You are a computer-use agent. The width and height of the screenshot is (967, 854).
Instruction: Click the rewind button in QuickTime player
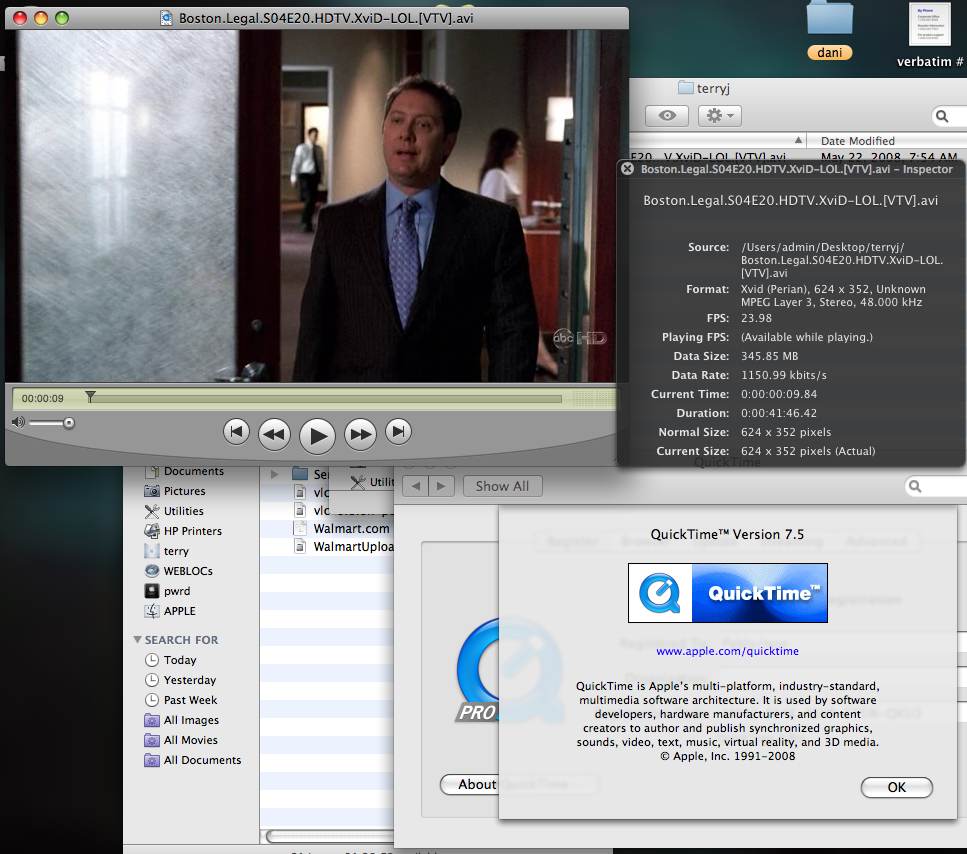point(274,435)
